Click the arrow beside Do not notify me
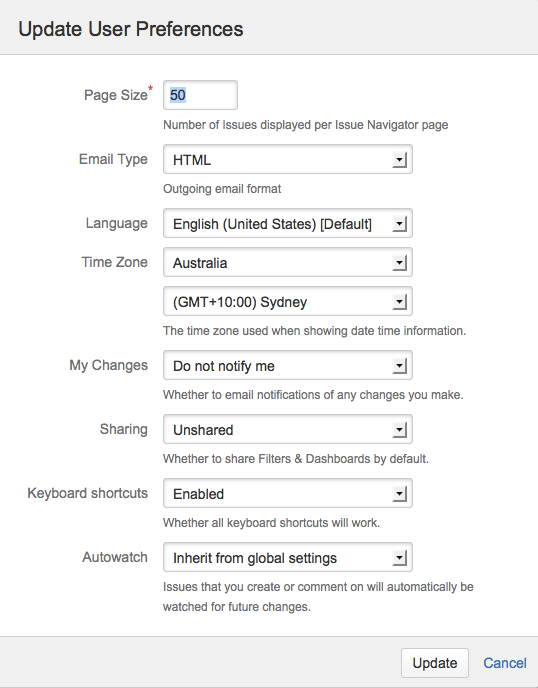The width and height of the screenshot is (538, 688). tap(399, 366)
